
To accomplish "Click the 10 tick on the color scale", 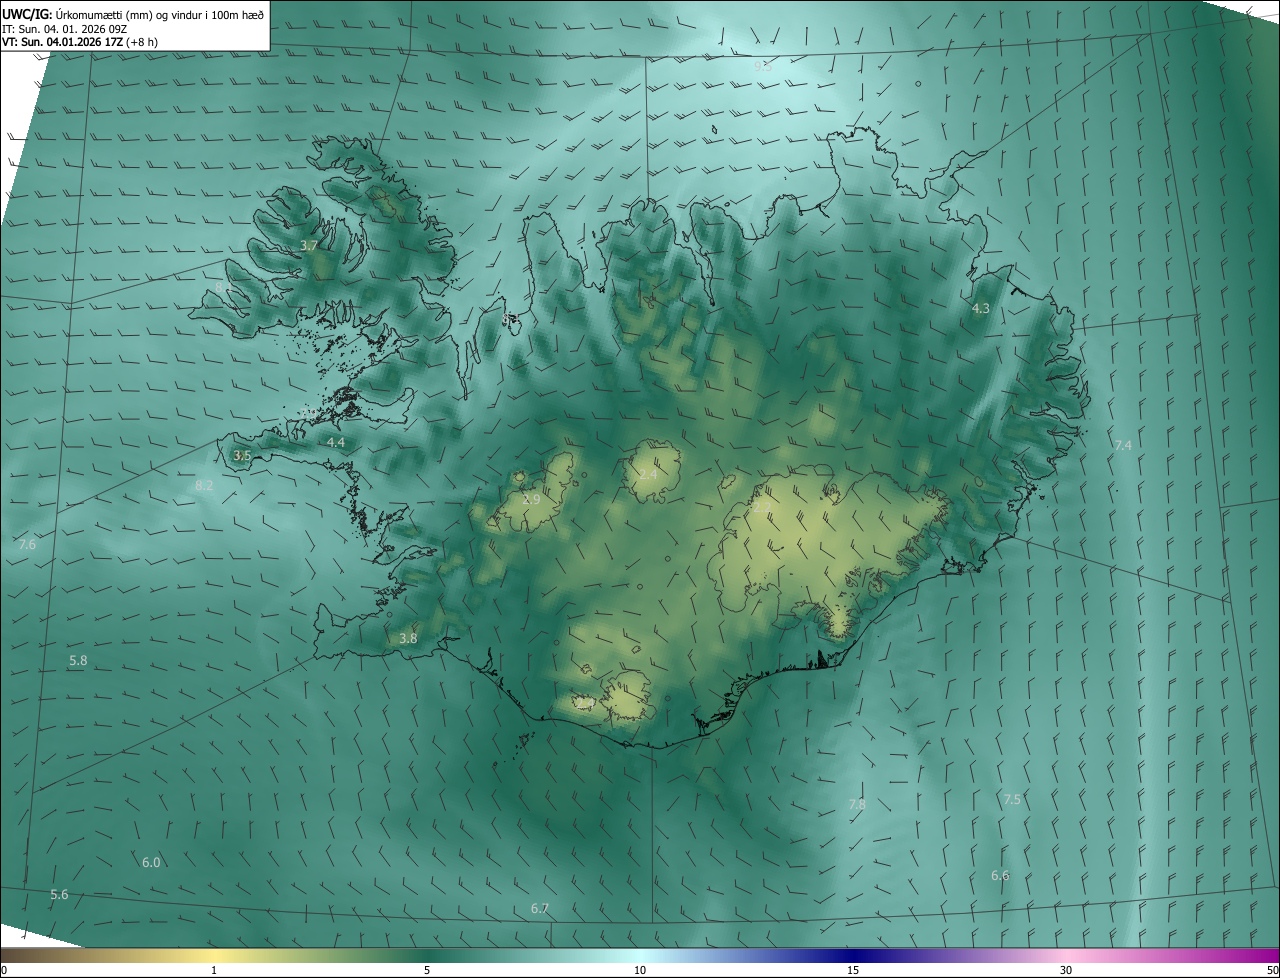I will (x=640, y=970).
